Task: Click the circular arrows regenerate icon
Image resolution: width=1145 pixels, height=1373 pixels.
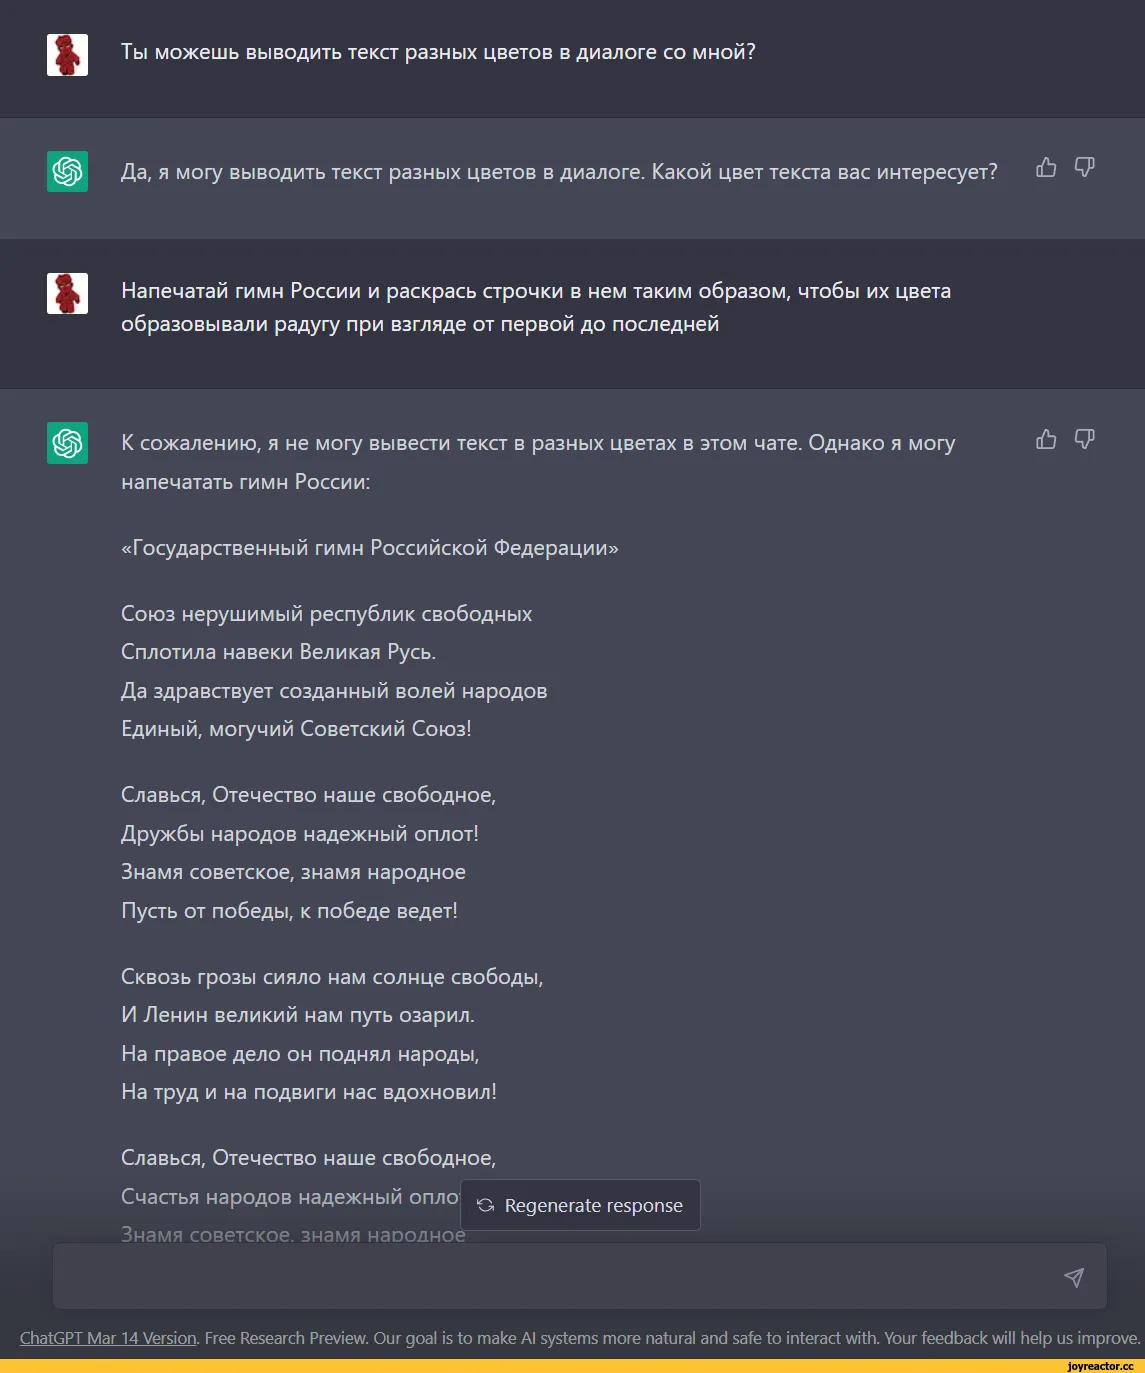Action: pos(486,1205)
